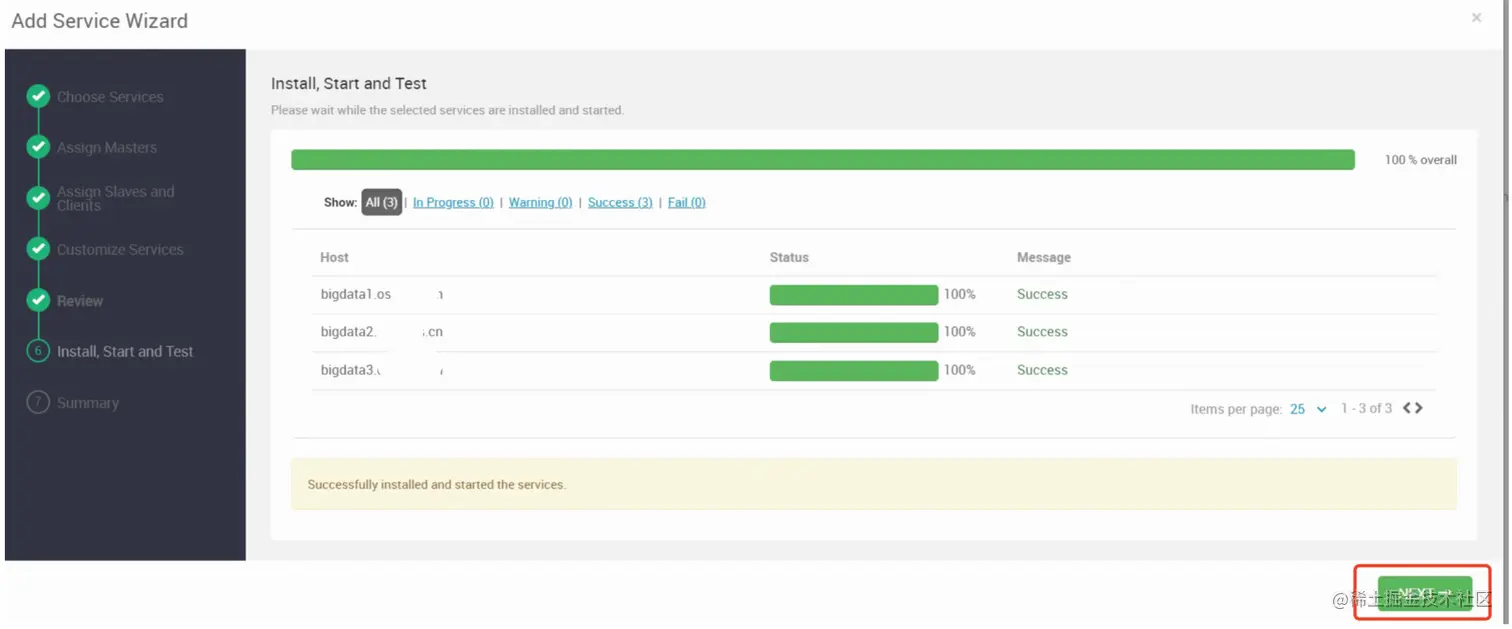Click bigdata1 host progress bar
This screenshot has height=629, width=1512.
pyautogui.click(x=854, y=294)
